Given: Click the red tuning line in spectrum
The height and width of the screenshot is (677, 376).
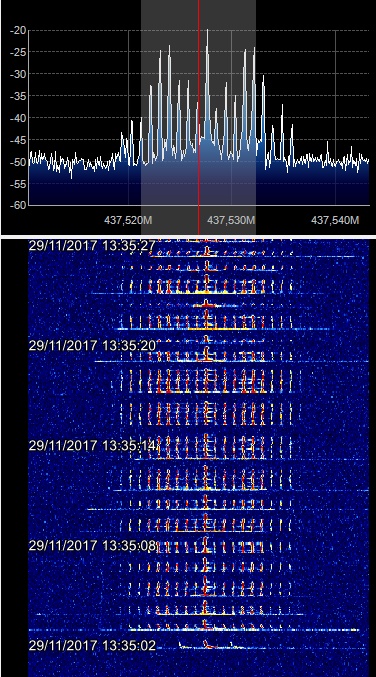Looking at the screenshot, I should [199, 117].
